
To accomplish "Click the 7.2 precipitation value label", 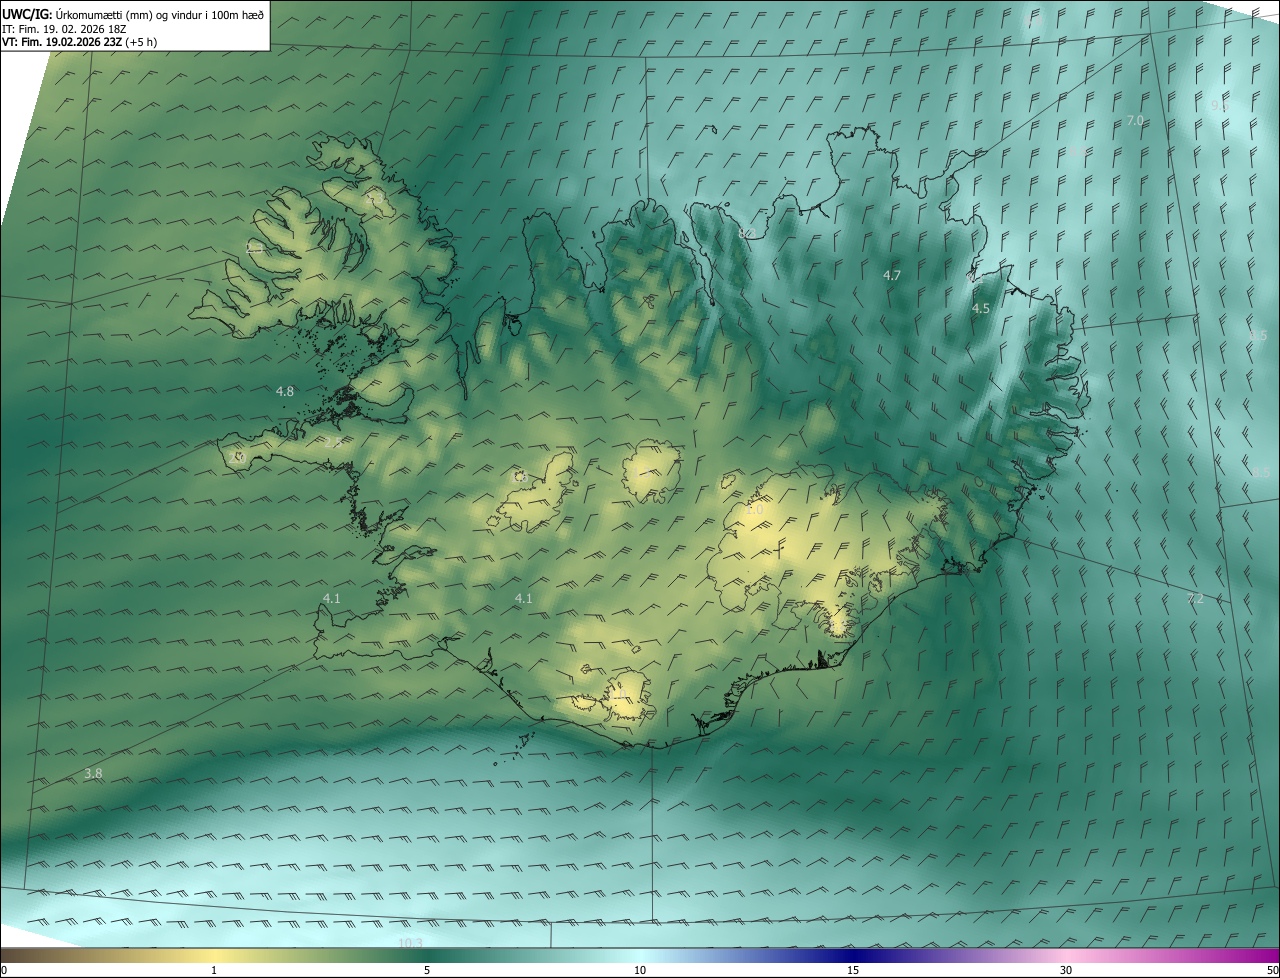I will (1195, 599).
